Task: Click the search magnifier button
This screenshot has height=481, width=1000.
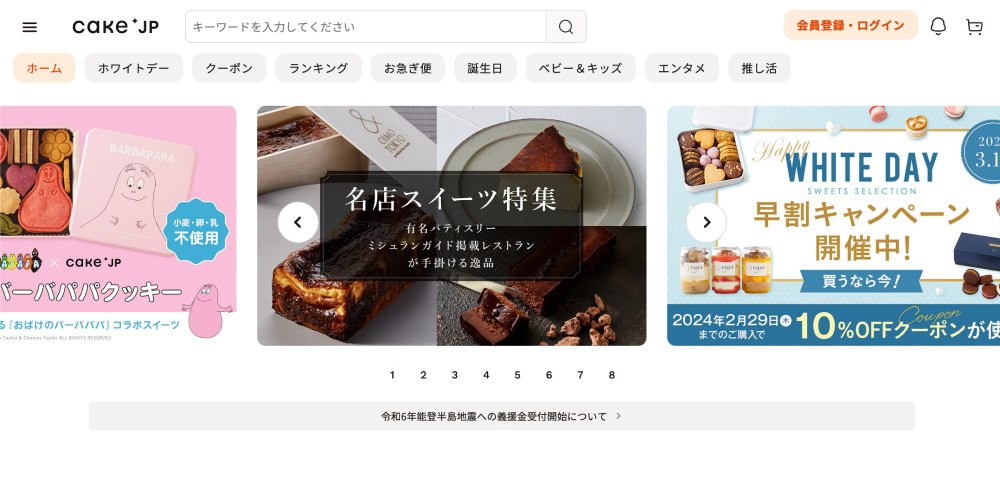Action: 566,27
